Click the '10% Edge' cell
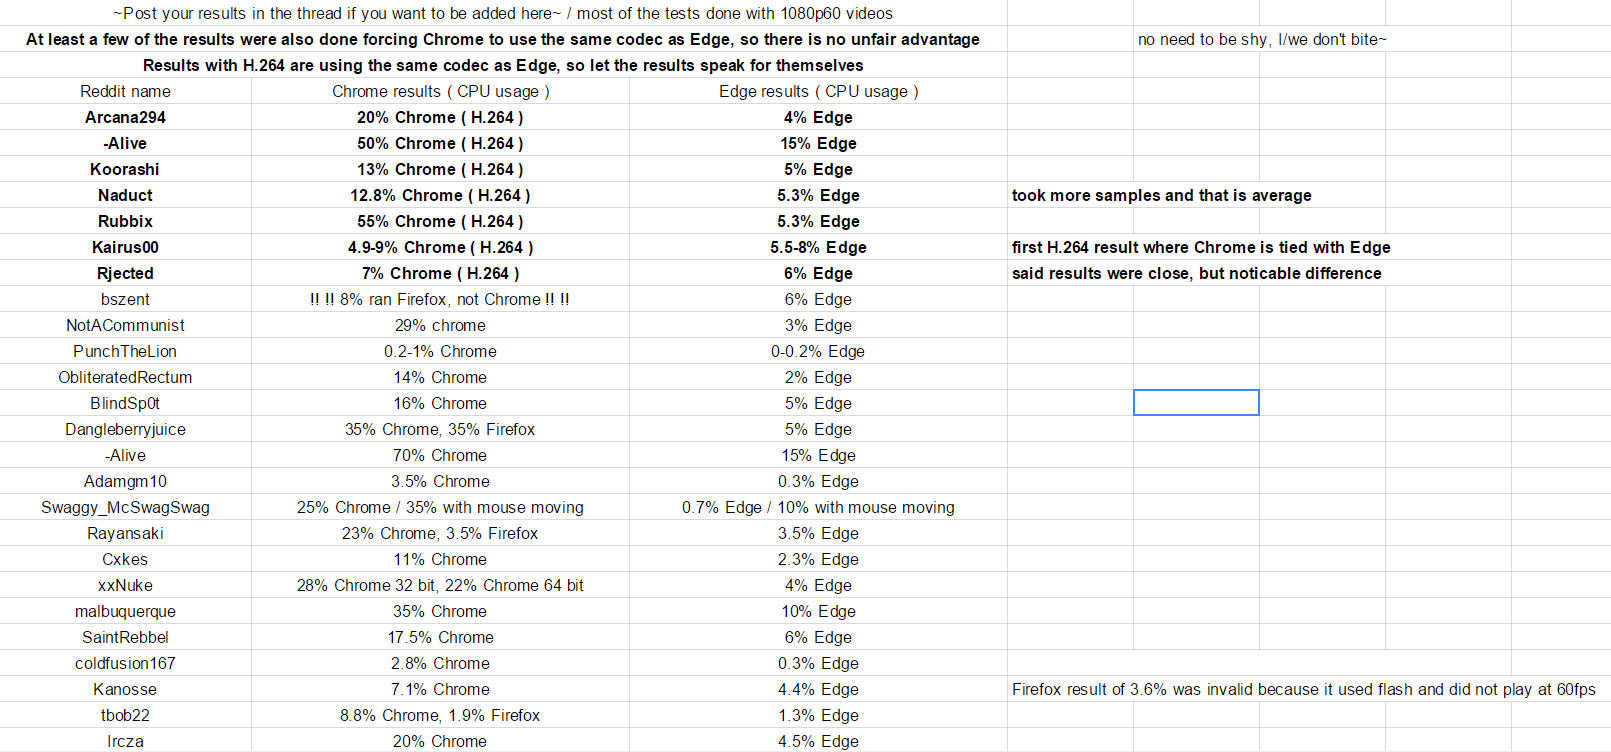The image size is (1611, 752). [818, 611]
